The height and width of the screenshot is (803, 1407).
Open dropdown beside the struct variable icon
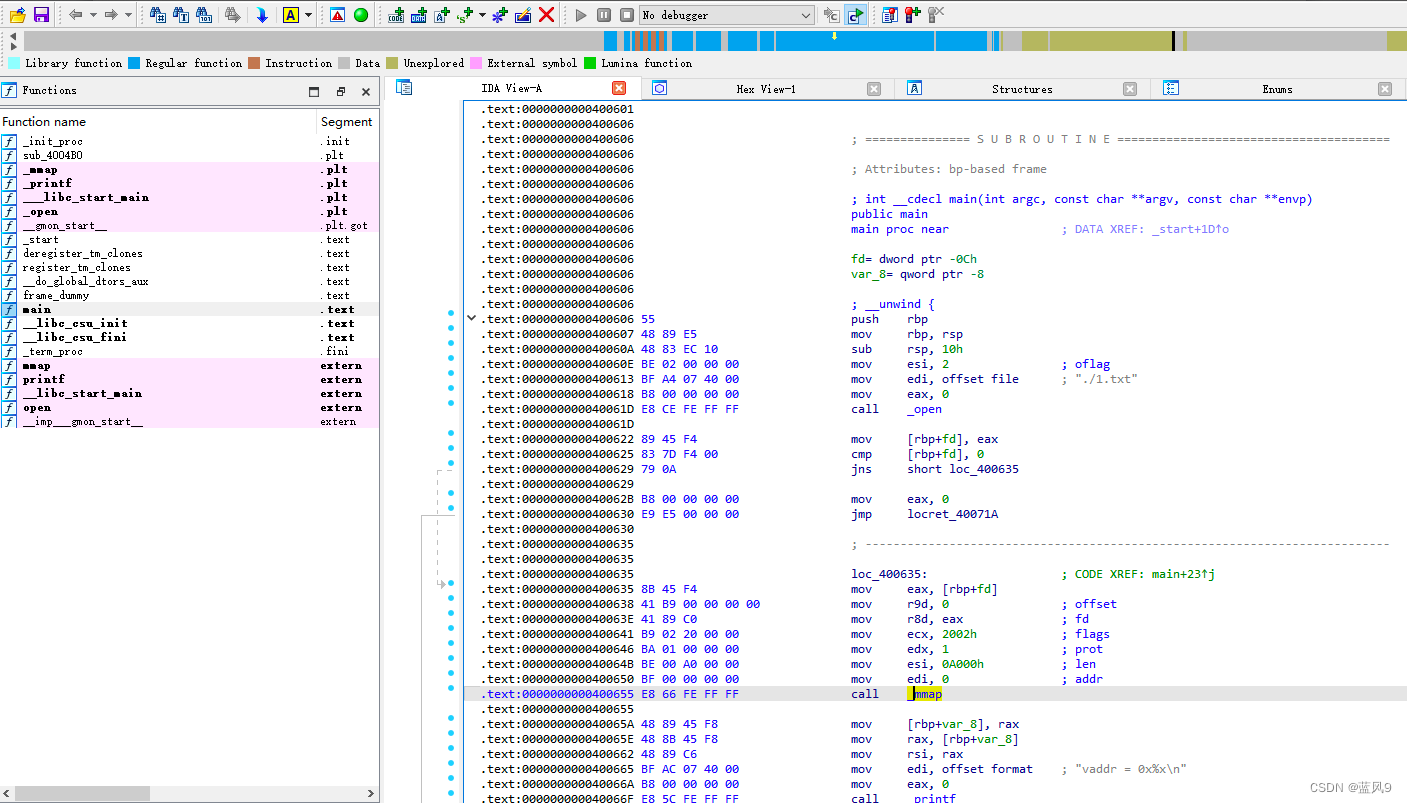click(x=482, y=15)
